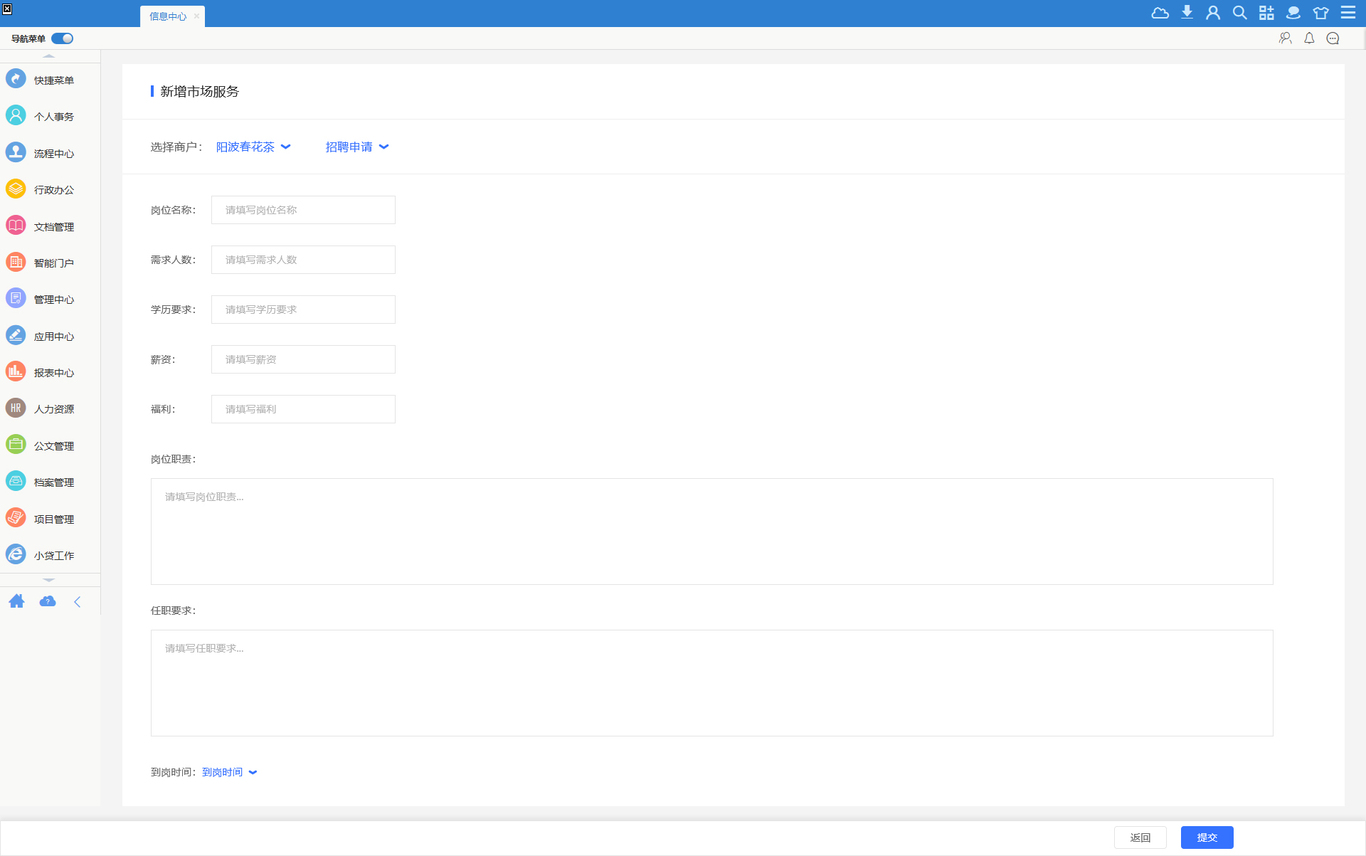This screenshot has width=1366, height=856.
Task: Go to home via house icon
Action: click(x=17, y=601)
